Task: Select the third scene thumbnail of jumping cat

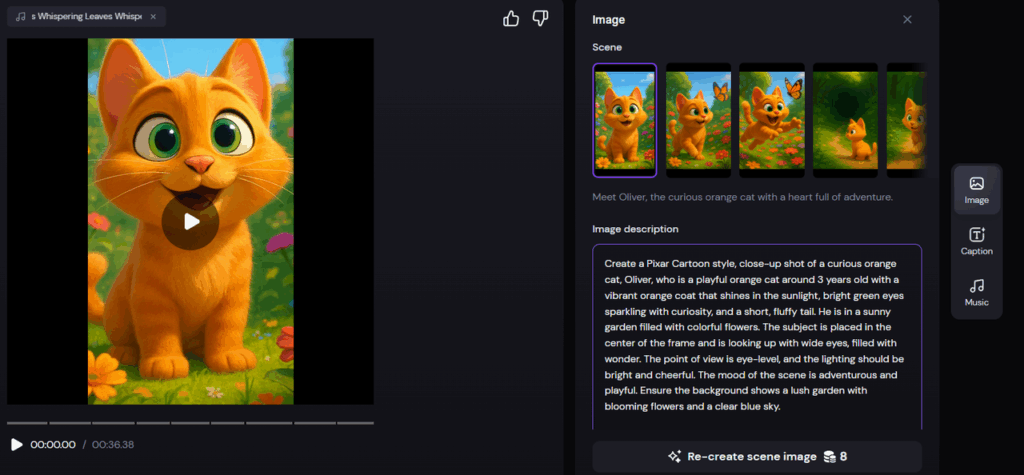Action: (772, 120)
